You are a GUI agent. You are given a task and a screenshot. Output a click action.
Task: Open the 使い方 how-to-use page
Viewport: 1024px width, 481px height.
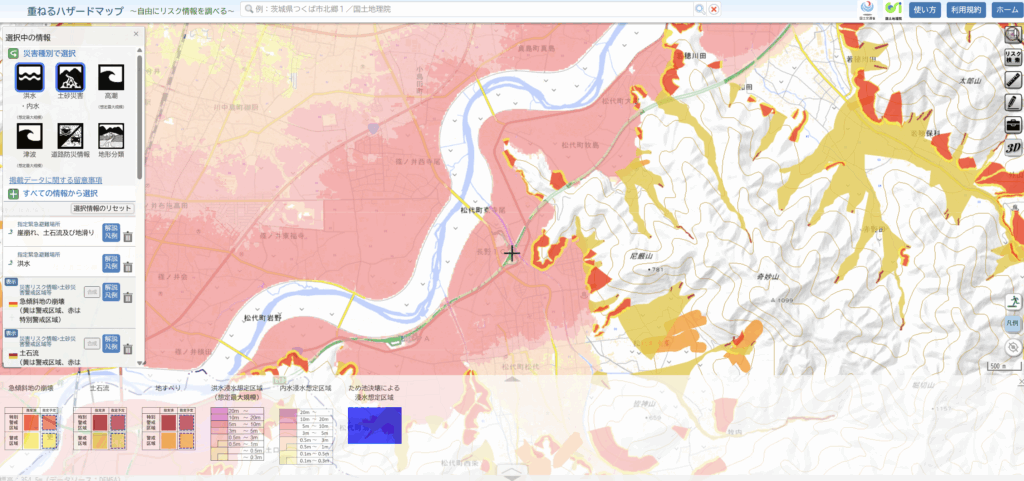click(926, 10)
